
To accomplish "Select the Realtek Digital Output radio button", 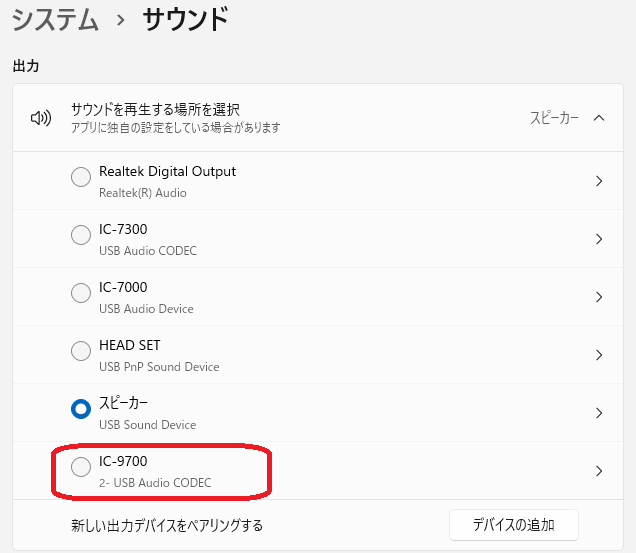I will [x=81, y=177].
